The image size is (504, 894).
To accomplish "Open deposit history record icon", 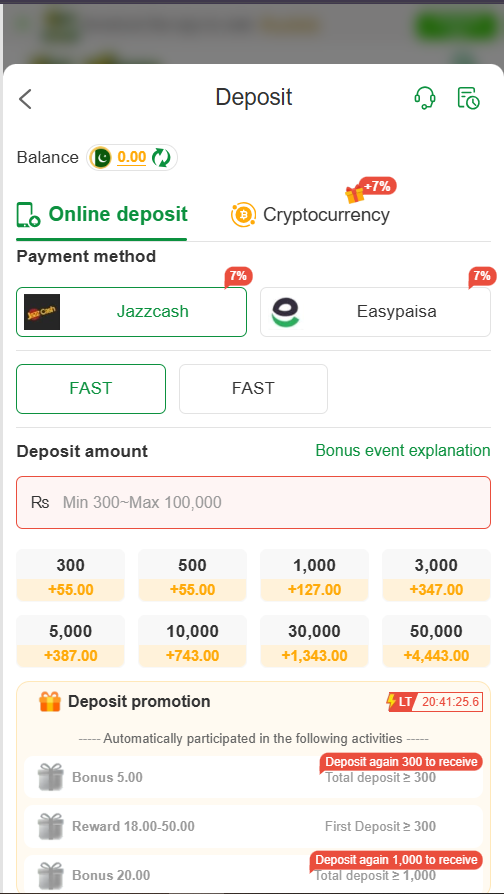I will 469,97.
